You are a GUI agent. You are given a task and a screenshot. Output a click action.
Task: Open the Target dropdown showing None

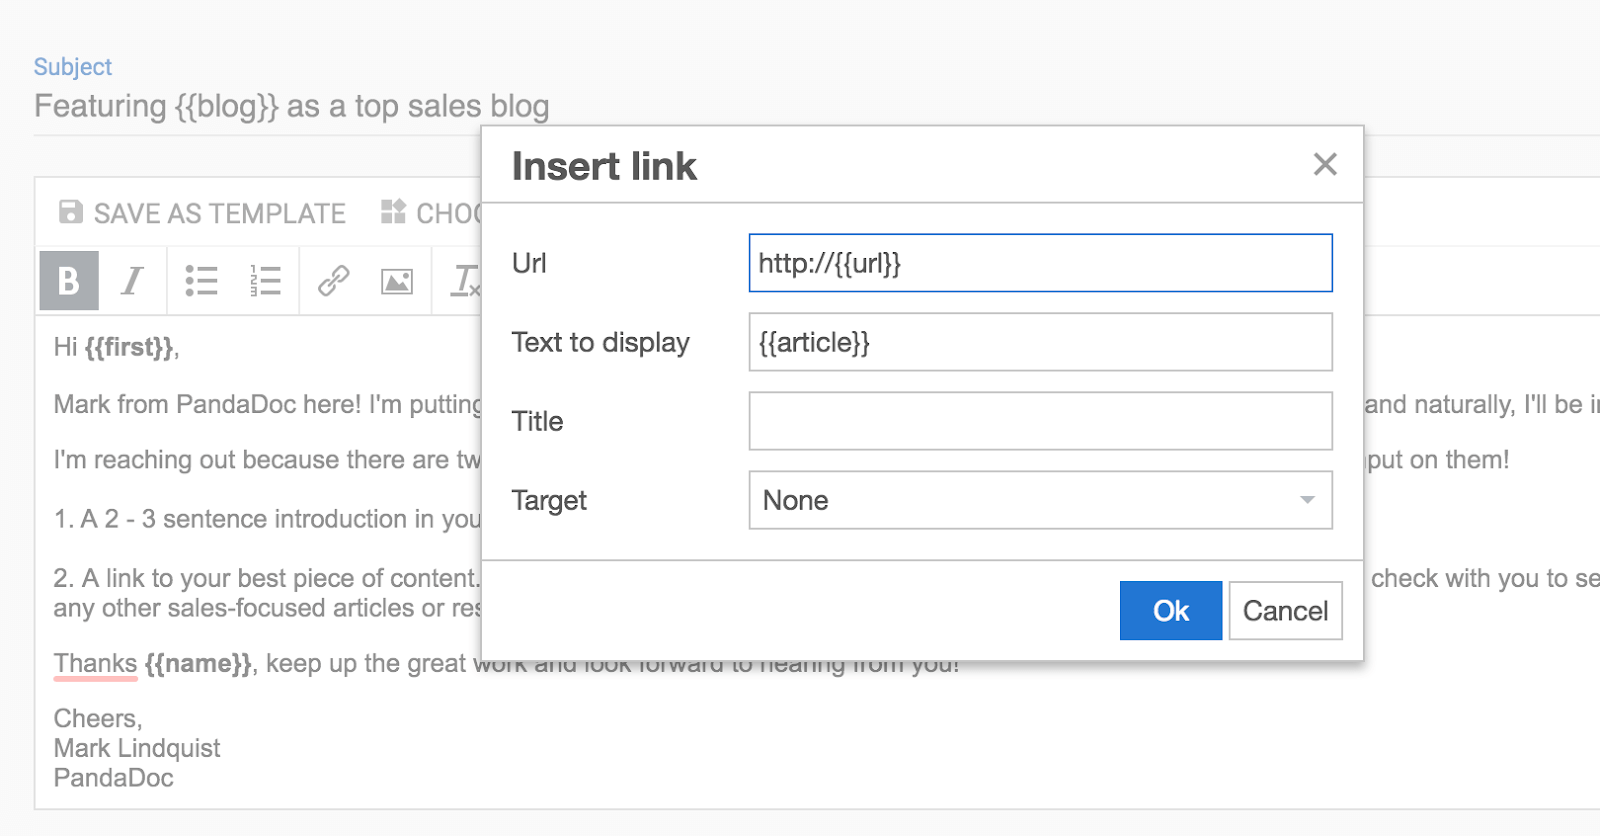[1040, 500]
